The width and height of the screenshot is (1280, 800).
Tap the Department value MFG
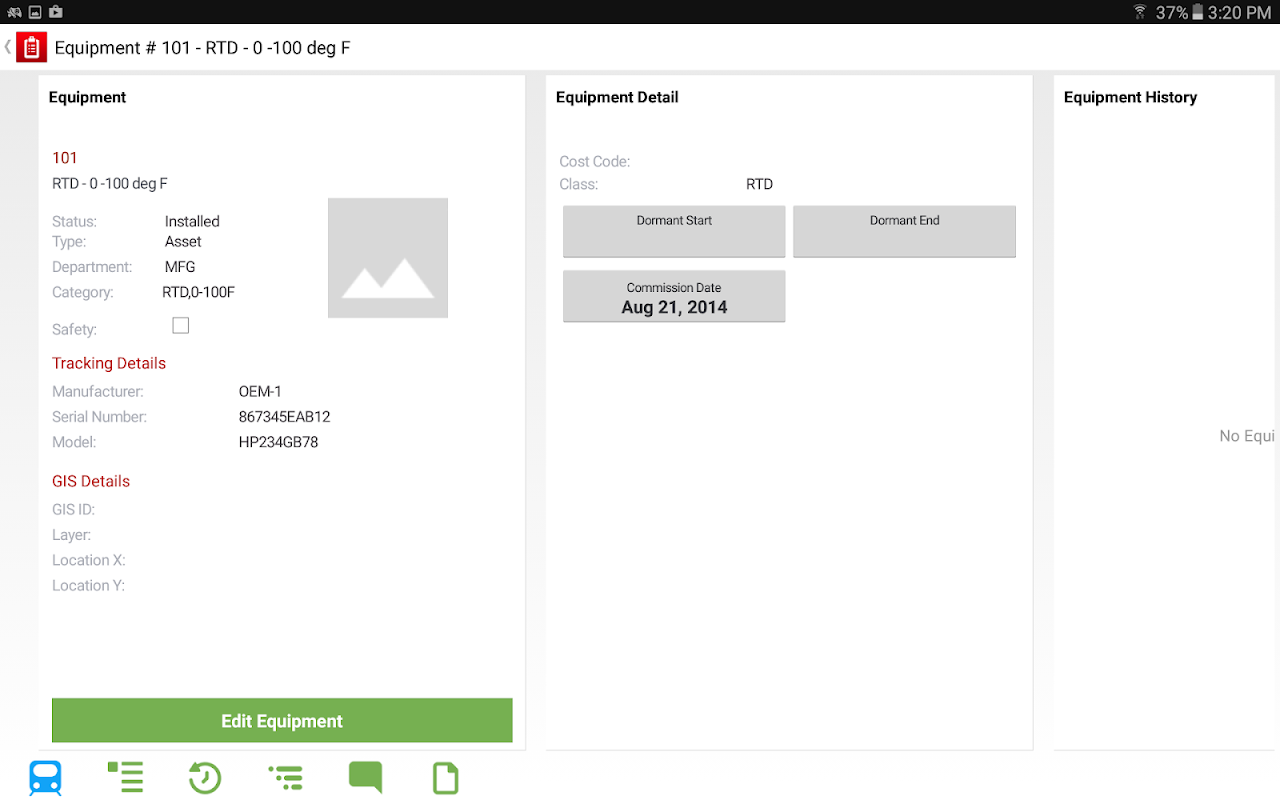point(180,267)
